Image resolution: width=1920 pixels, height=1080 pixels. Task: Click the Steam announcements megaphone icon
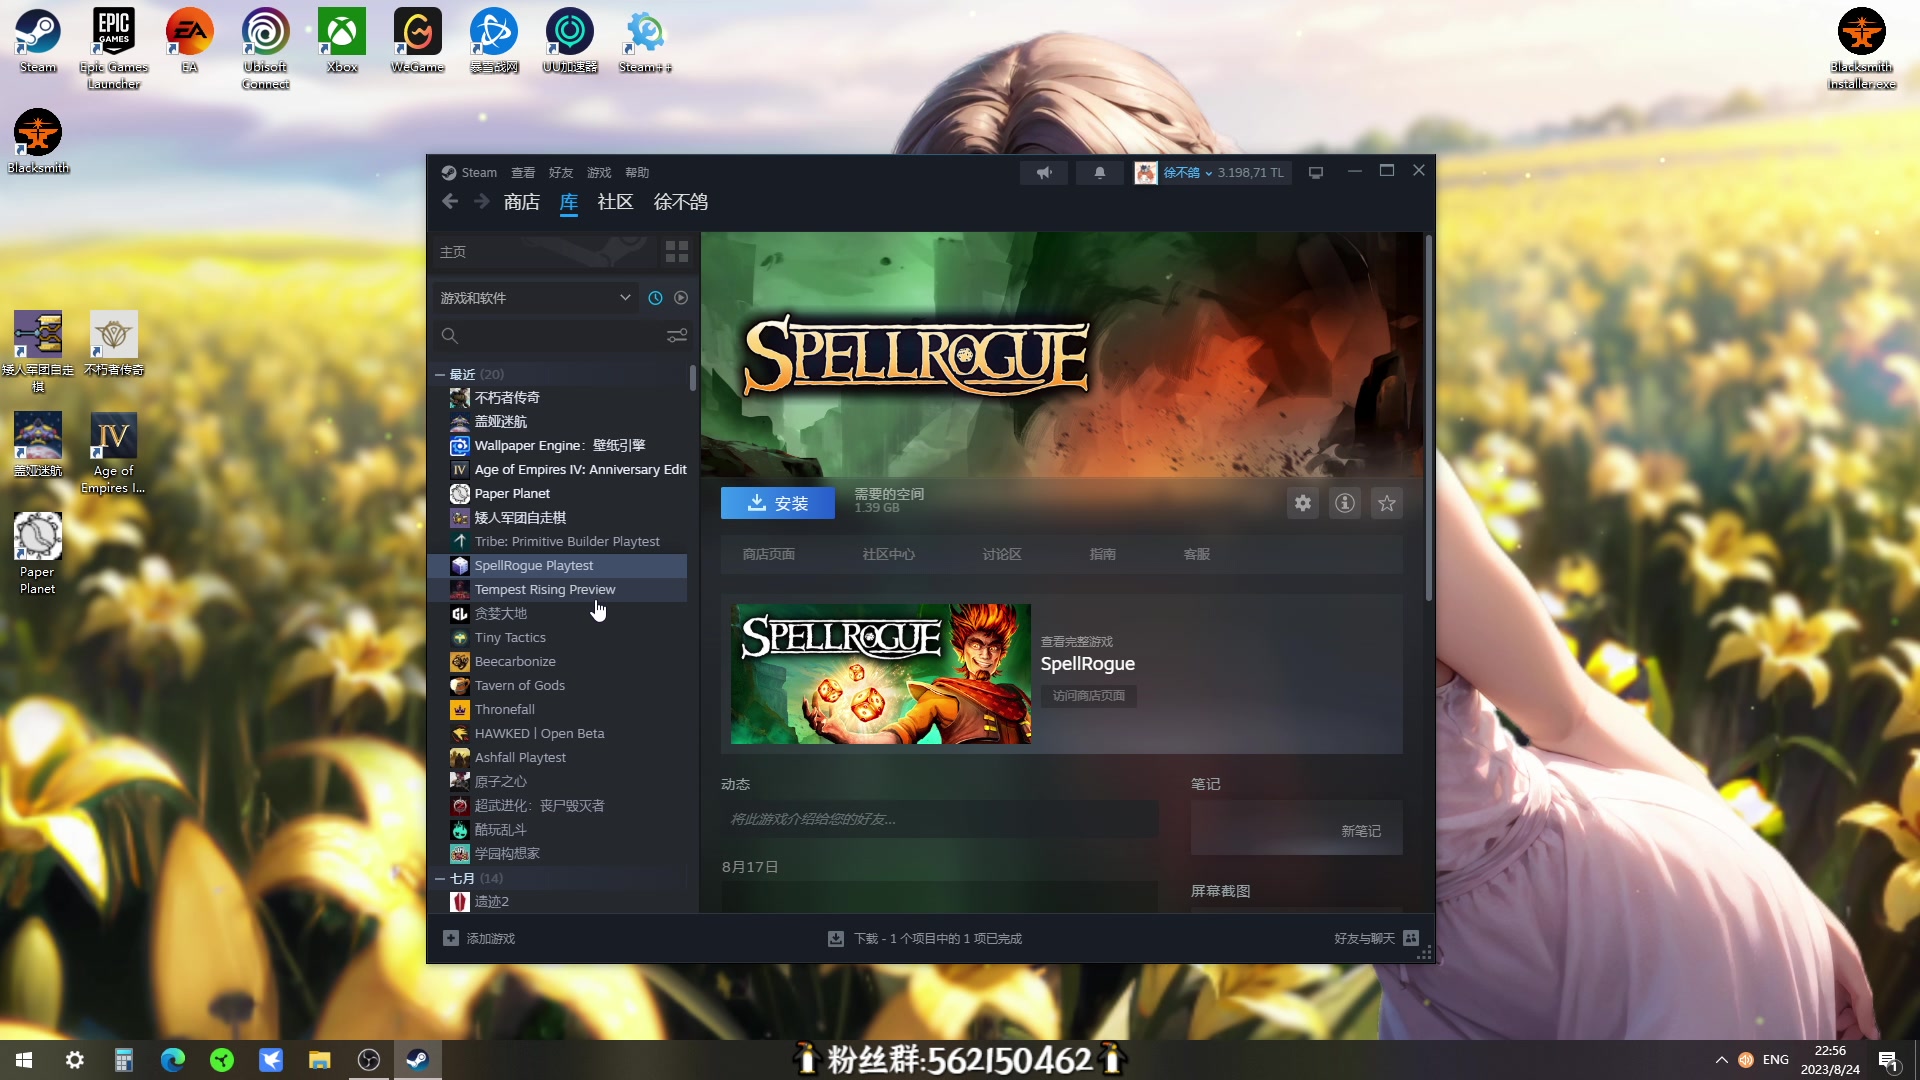tap(1044, 173)
